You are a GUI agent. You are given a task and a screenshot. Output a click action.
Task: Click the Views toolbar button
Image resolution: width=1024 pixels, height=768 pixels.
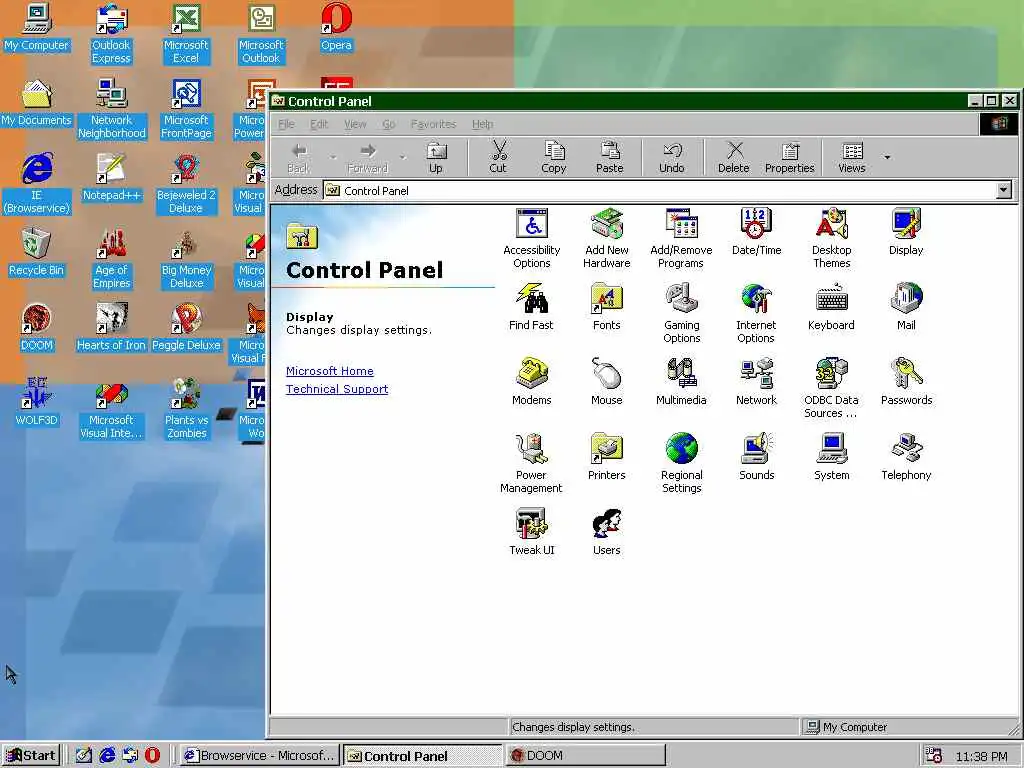coord(852,159)
